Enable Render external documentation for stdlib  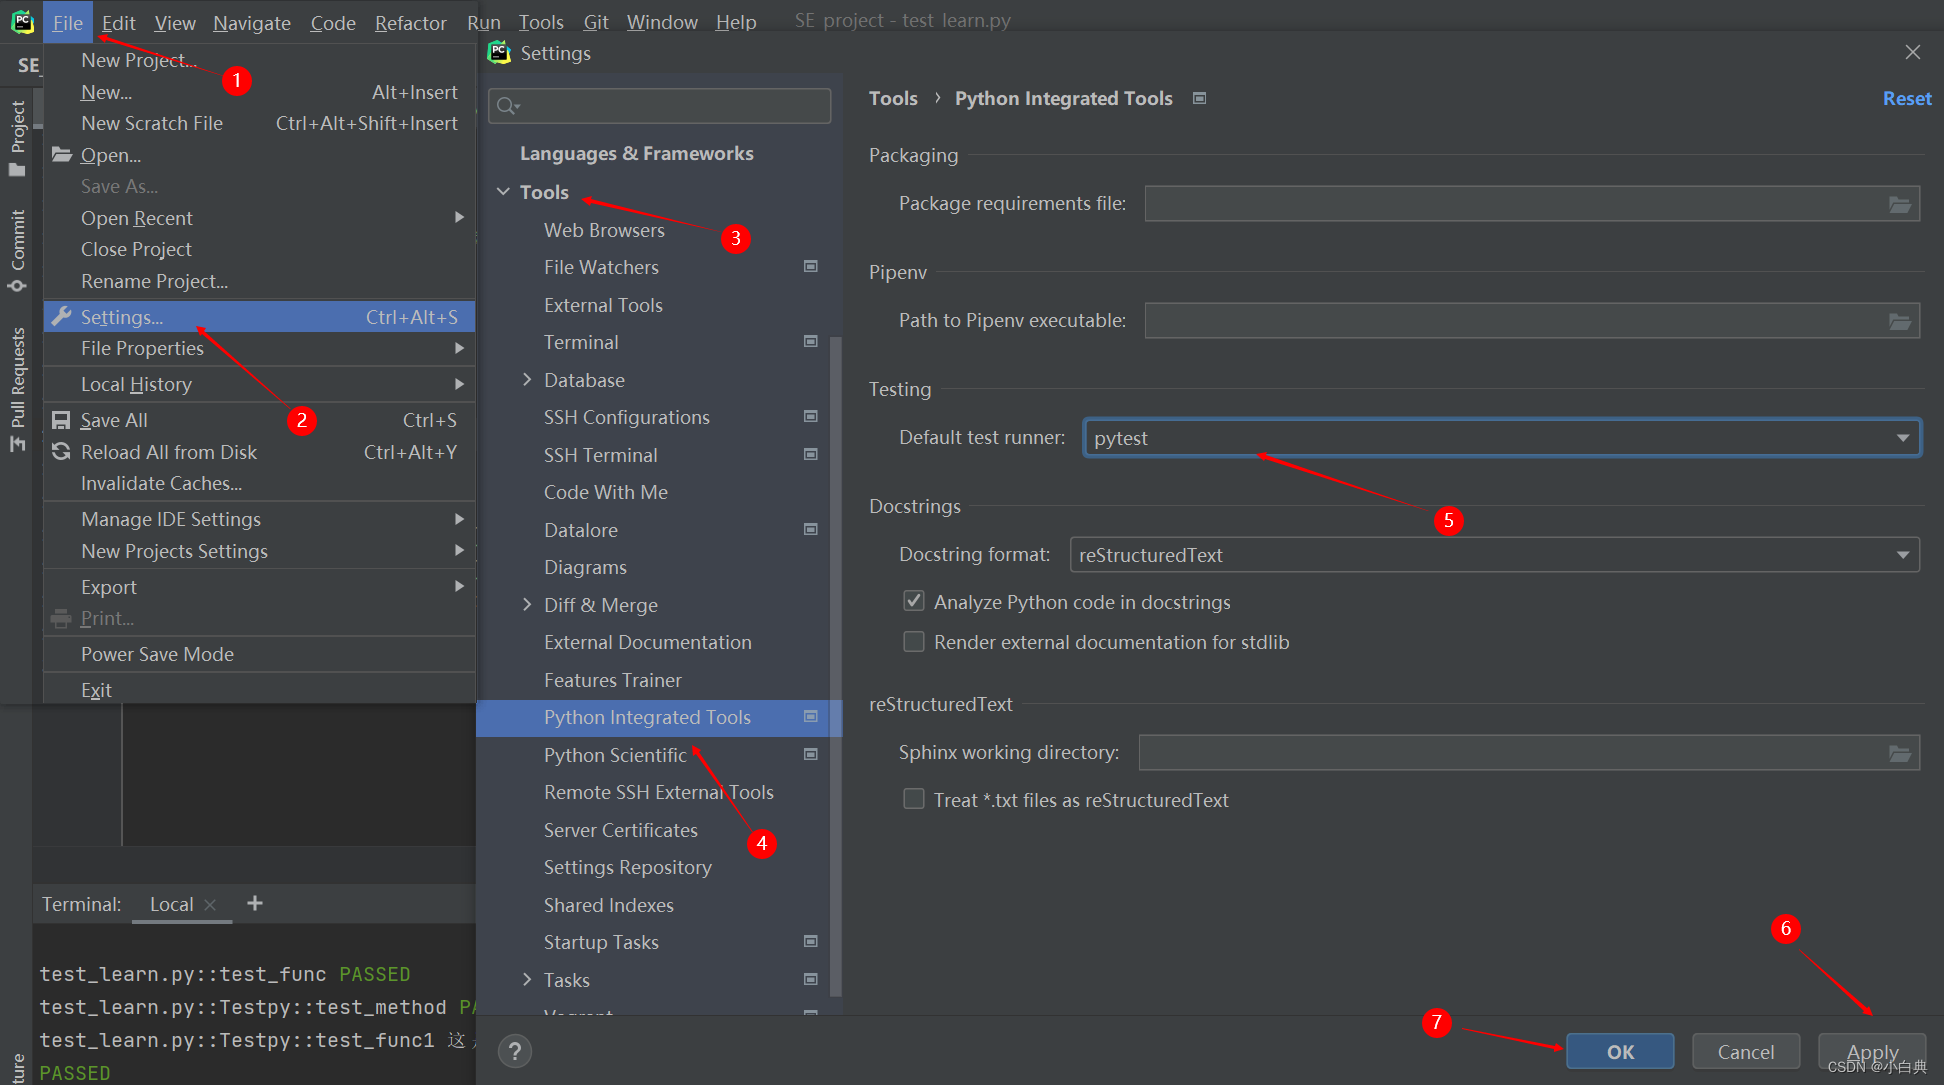click(913, 642)
